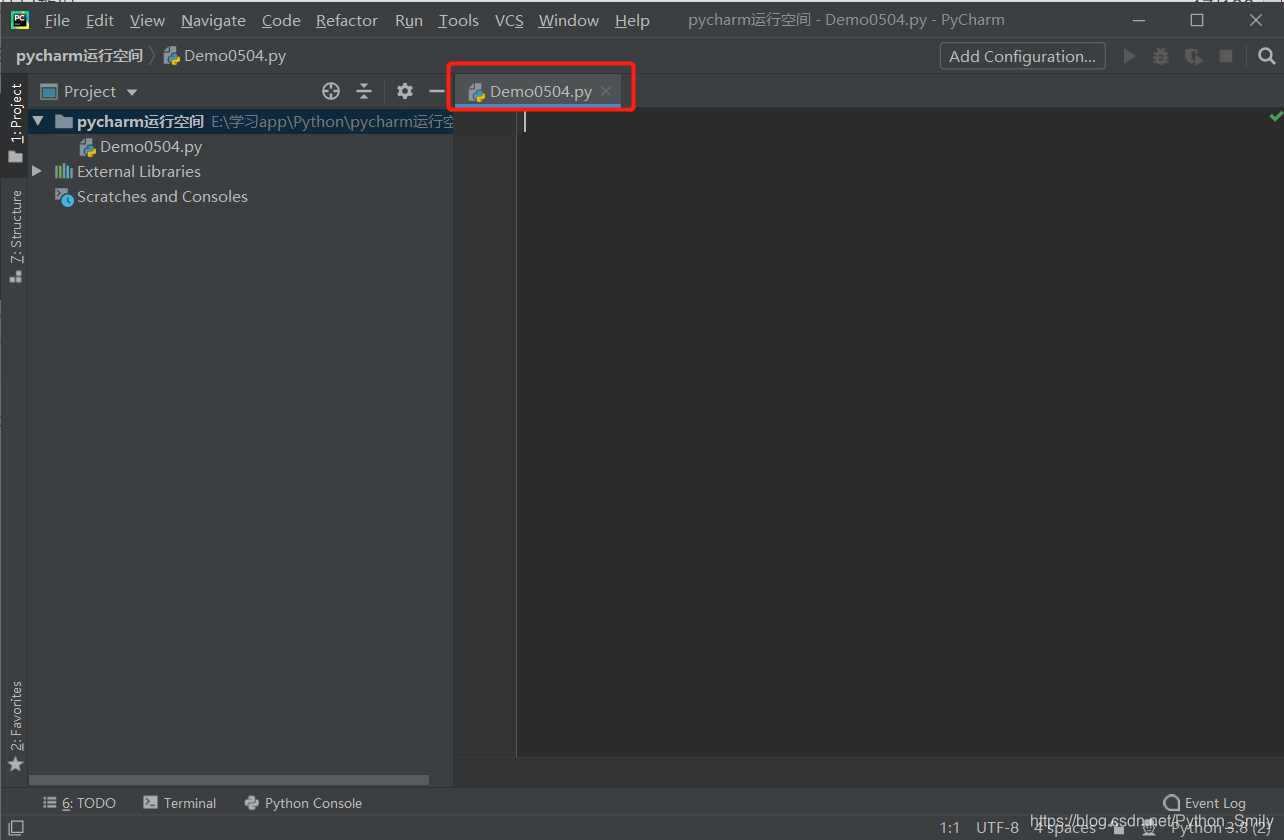Click Demo0504.py breadcrumb in navigation bar
The width and height of the screenshot is (1284, 840).
pos(225,56)
